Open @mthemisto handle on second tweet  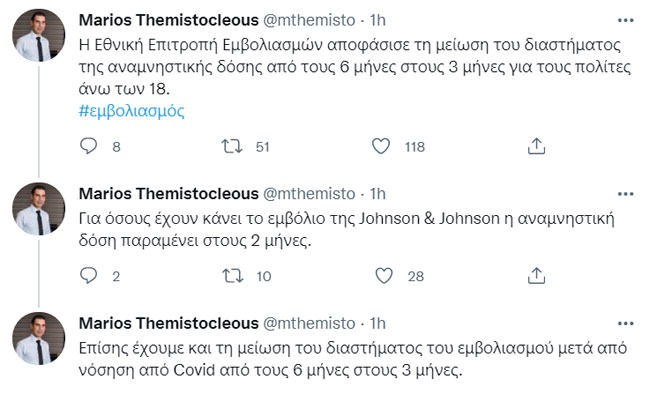click(x=309, y=194)
